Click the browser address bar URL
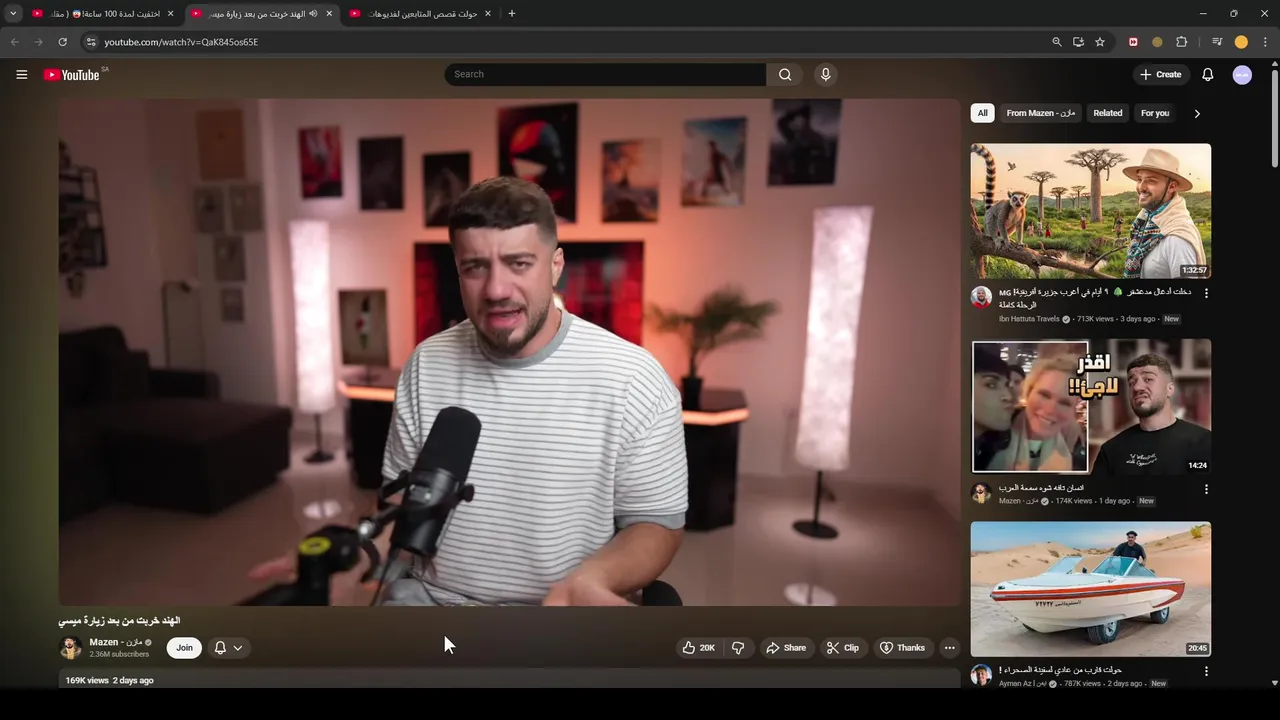Image resolution: width=1280 pixels, height=720 pixels. [x=181, y=42]
